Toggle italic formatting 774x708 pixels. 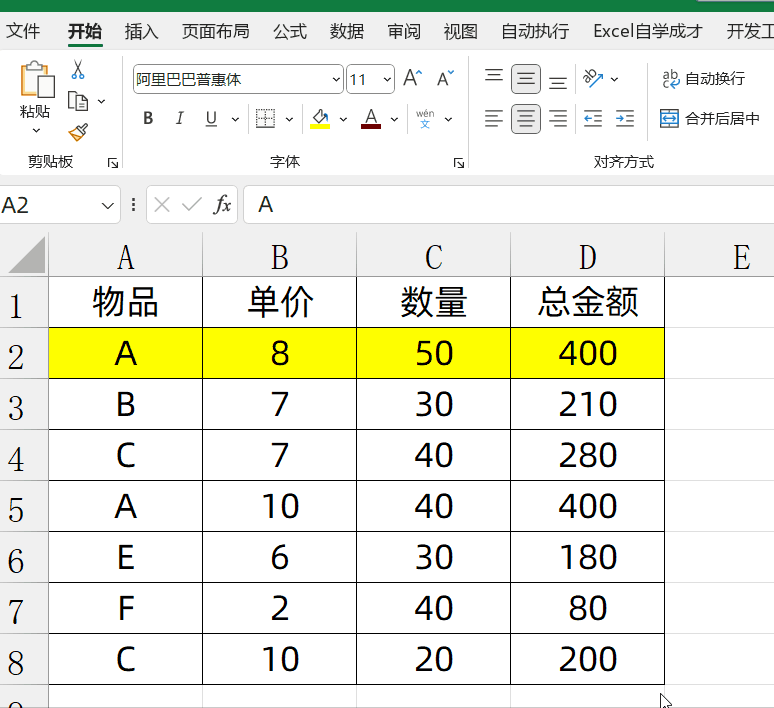180,118
